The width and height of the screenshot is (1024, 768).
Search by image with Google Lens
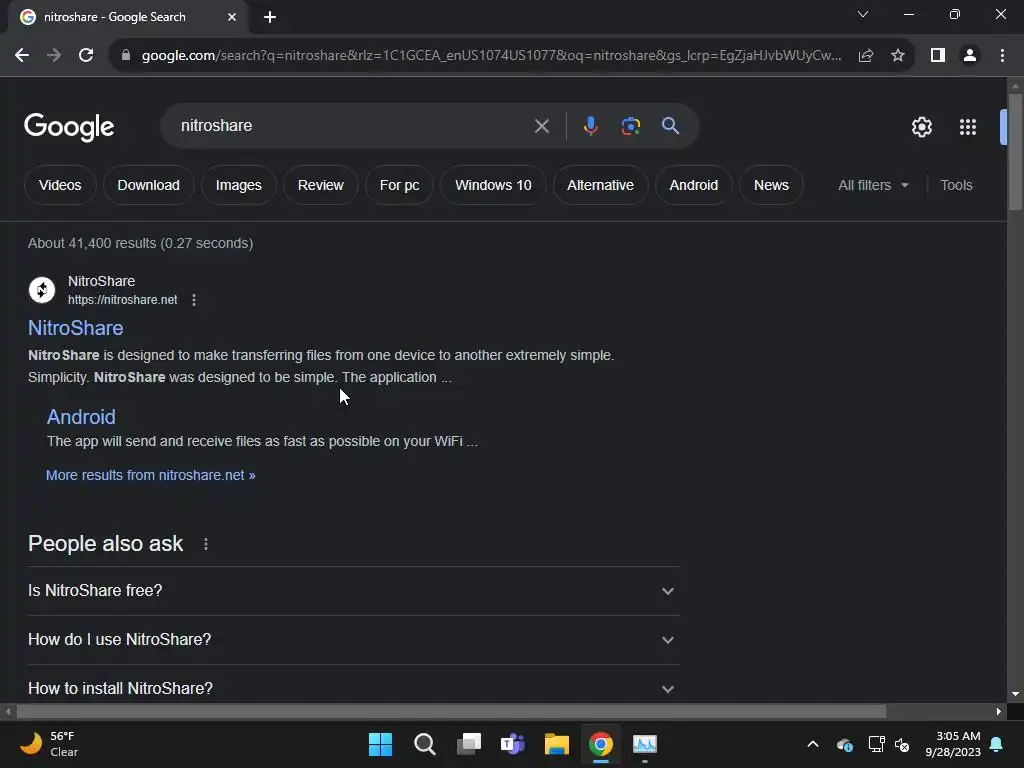point(631,126)
